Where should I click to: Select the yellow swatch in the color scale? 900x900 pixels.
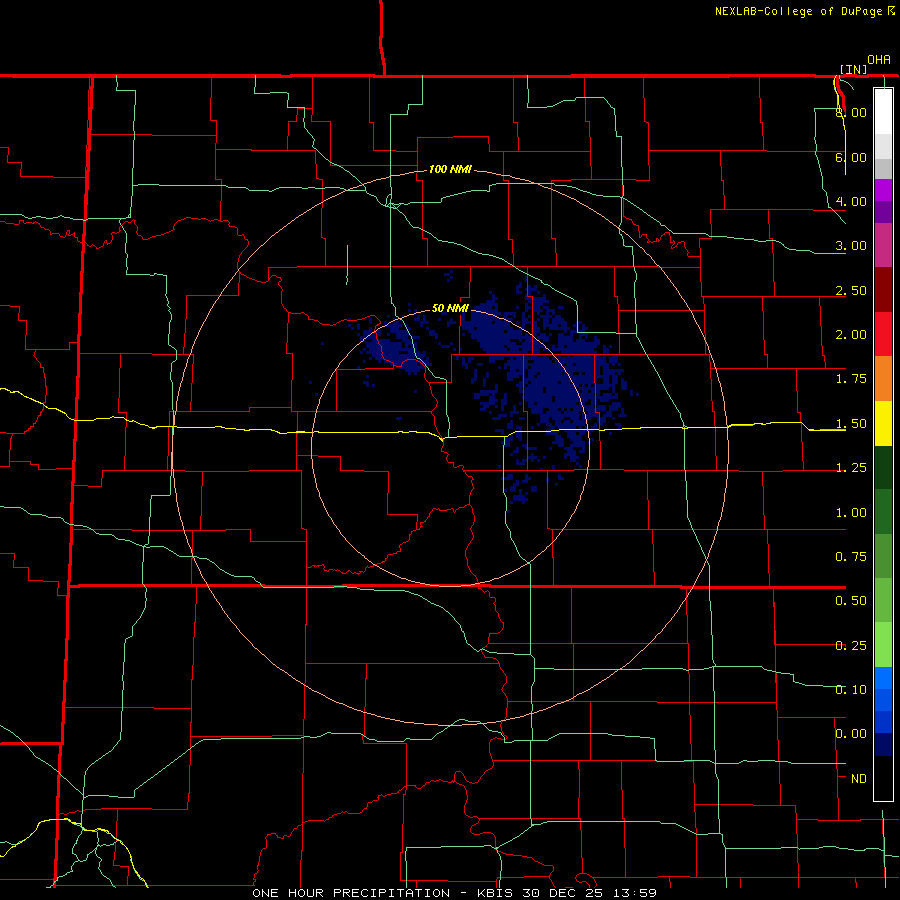pyautogui.click(x=883, y=423)
